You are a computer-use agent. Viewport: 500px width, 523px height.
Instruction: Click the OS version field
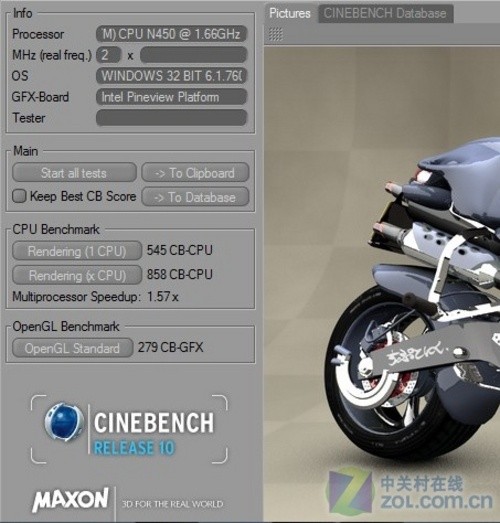point(171,76)
